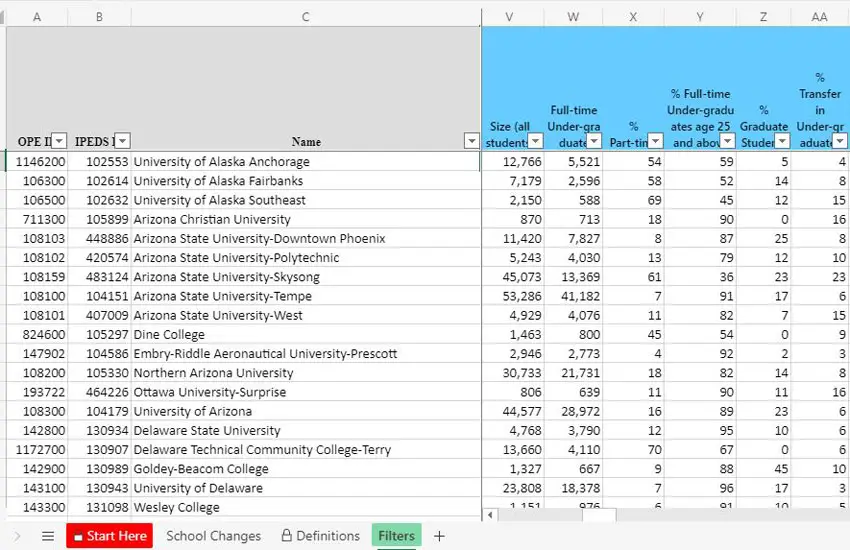The image size is (850, 550).
Task: Click size value 23,808
Action: (x=513, y=488)
